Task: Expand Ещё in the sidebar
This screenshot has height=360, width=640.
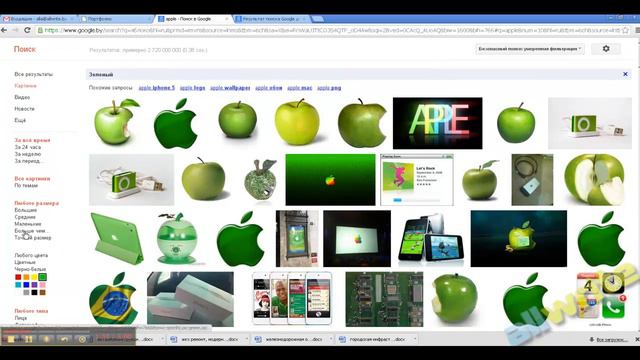Action: tap(20, 120)
